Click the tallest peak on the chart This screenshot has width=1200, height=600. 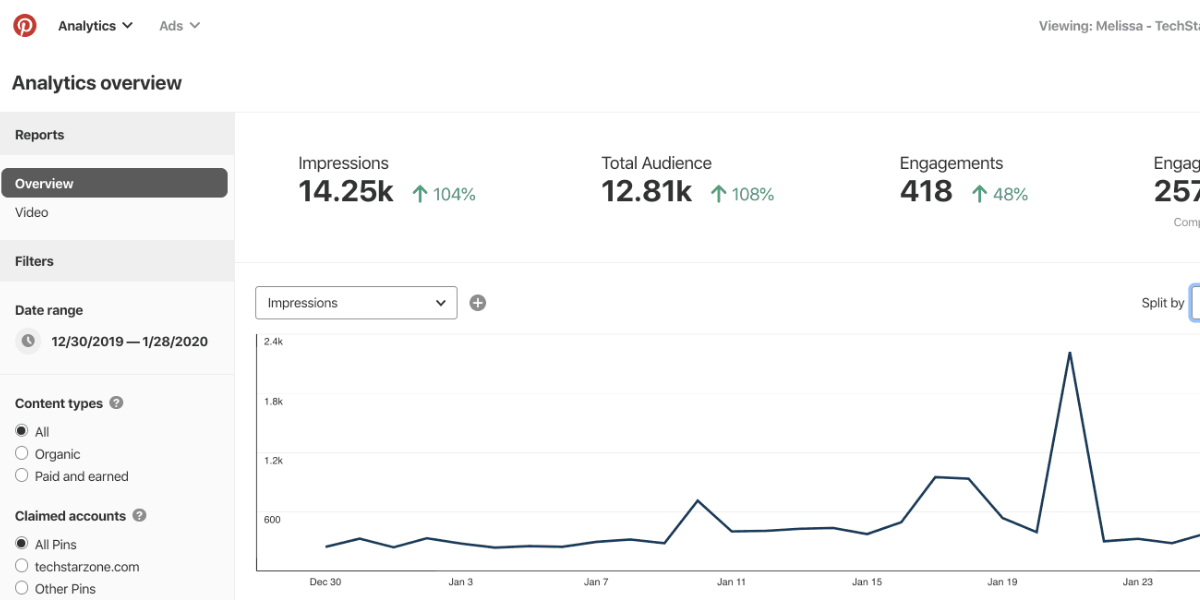pyautogui.click(x=1070, y=353)
